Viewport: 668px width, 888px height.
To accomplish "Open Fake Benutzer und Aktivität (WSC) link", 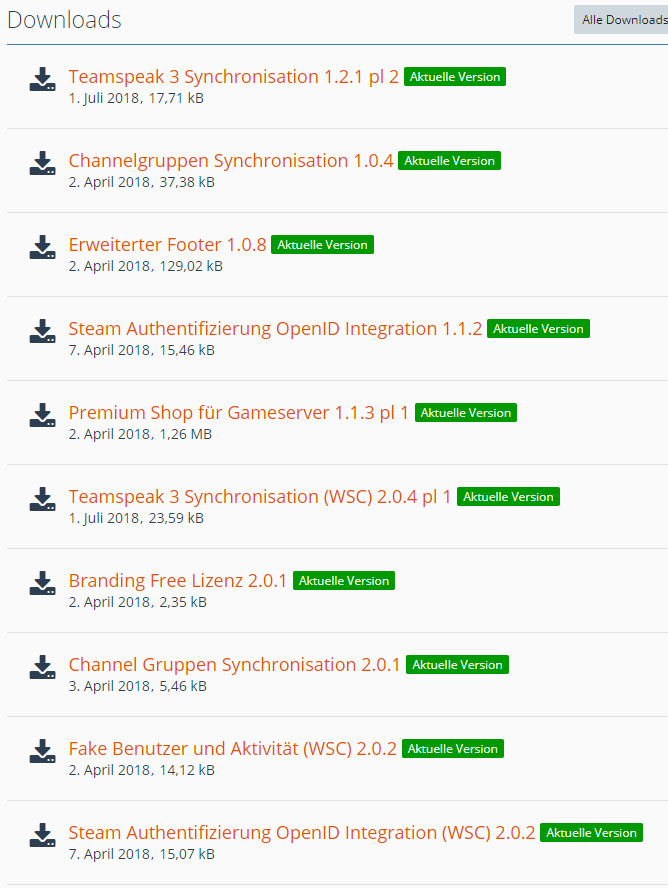I will click(232, 749).
